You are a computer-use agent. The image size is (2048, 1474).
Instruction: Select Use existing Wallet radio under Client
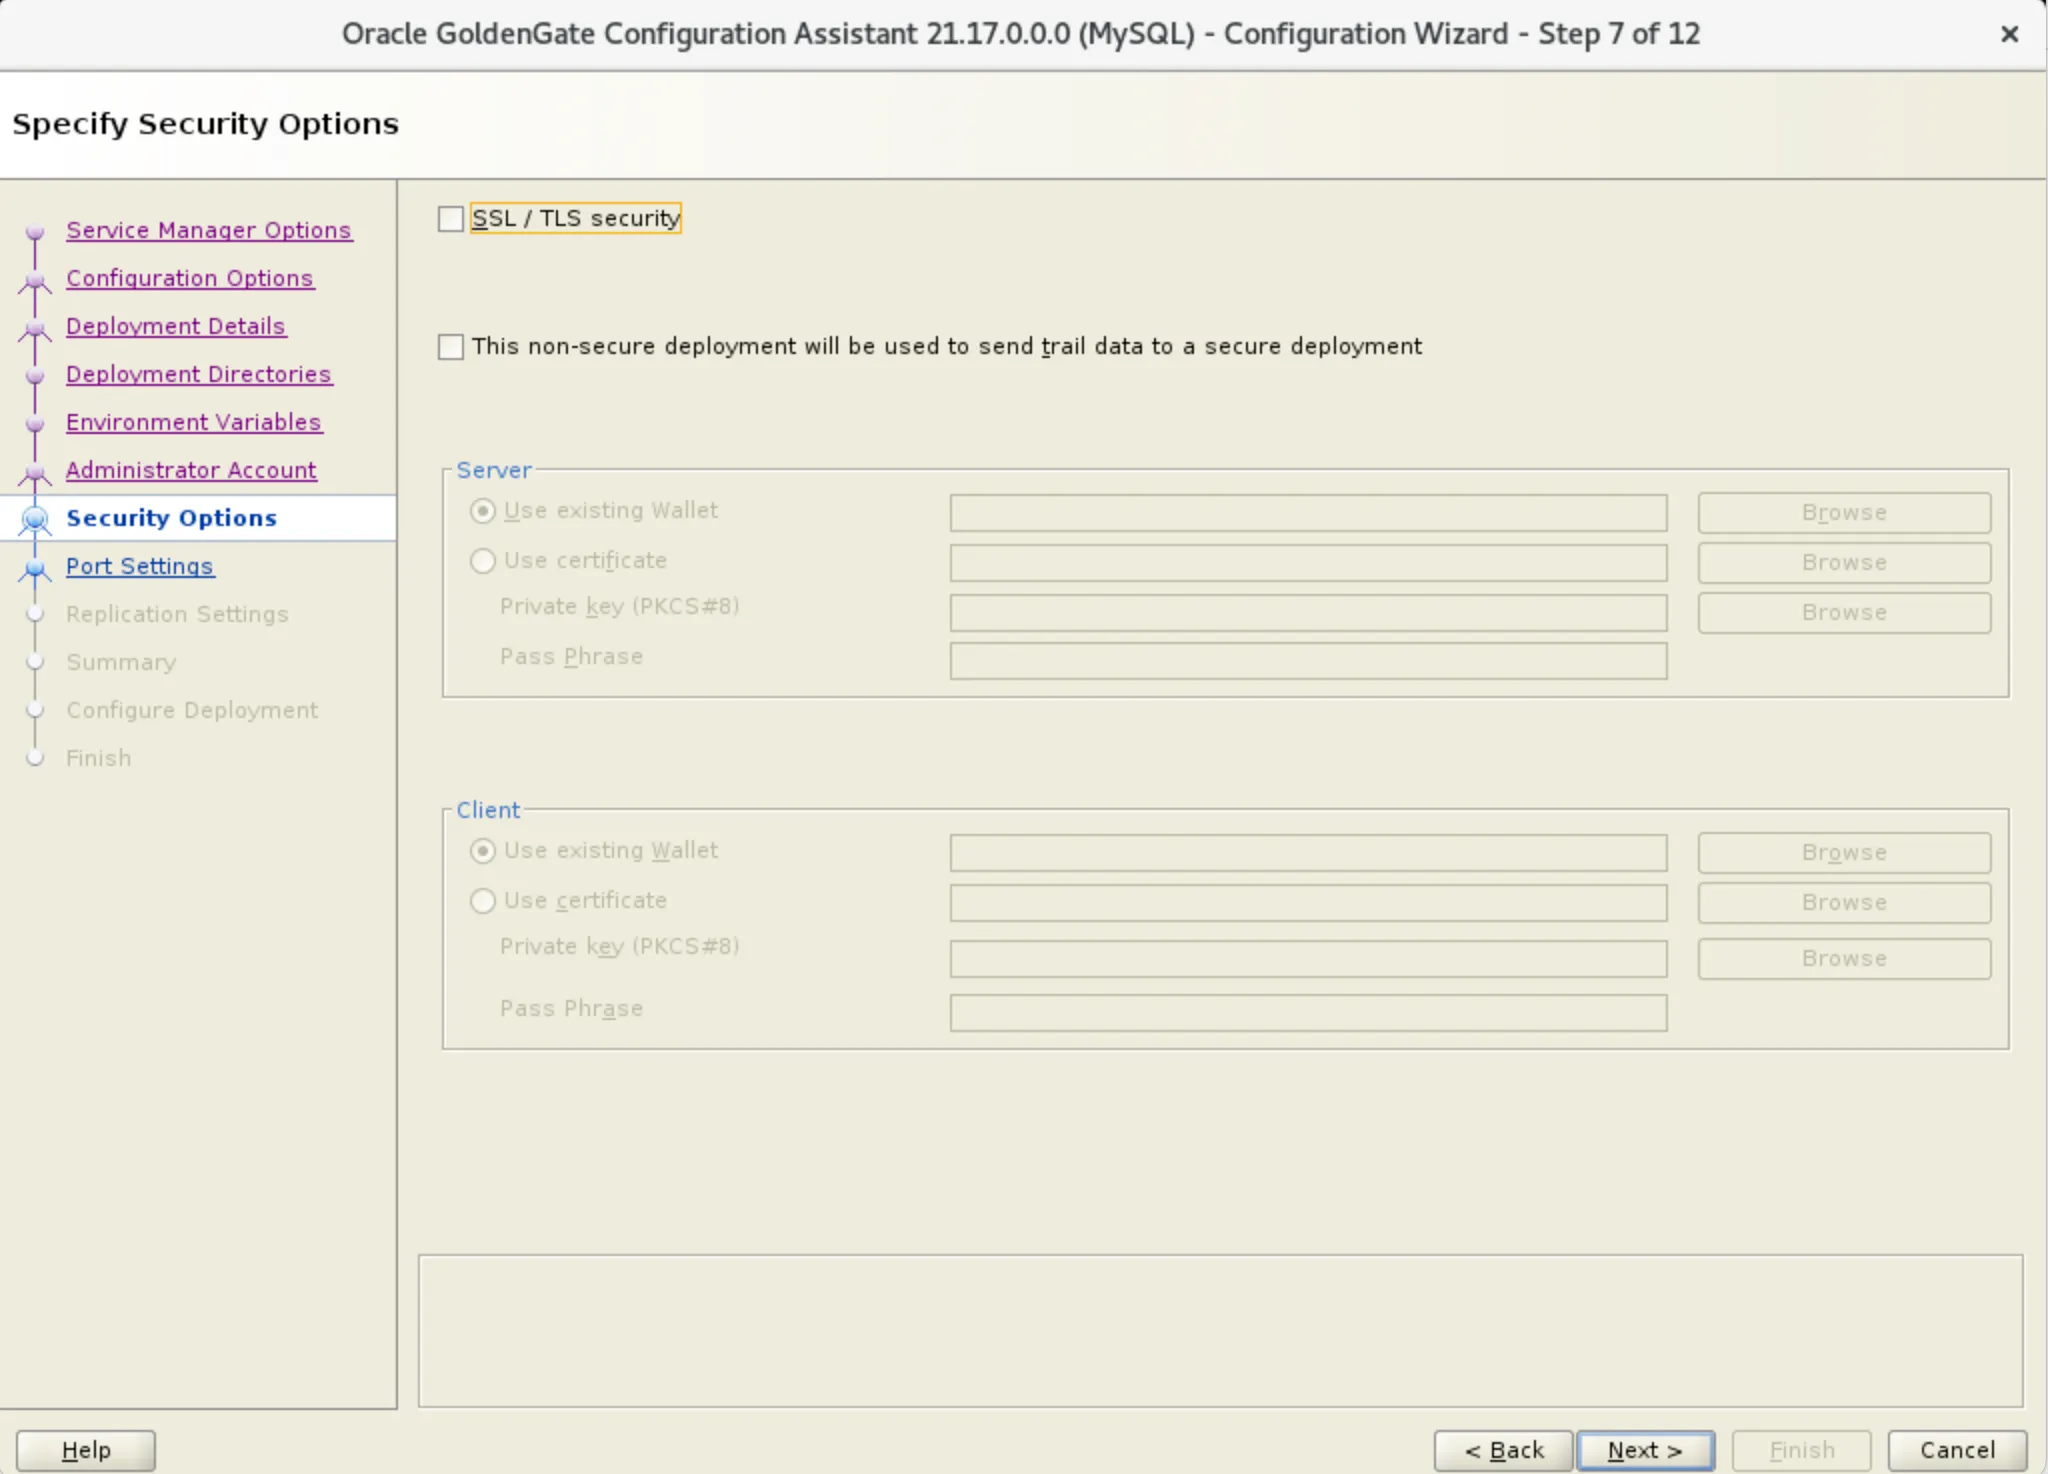point(484,851)
